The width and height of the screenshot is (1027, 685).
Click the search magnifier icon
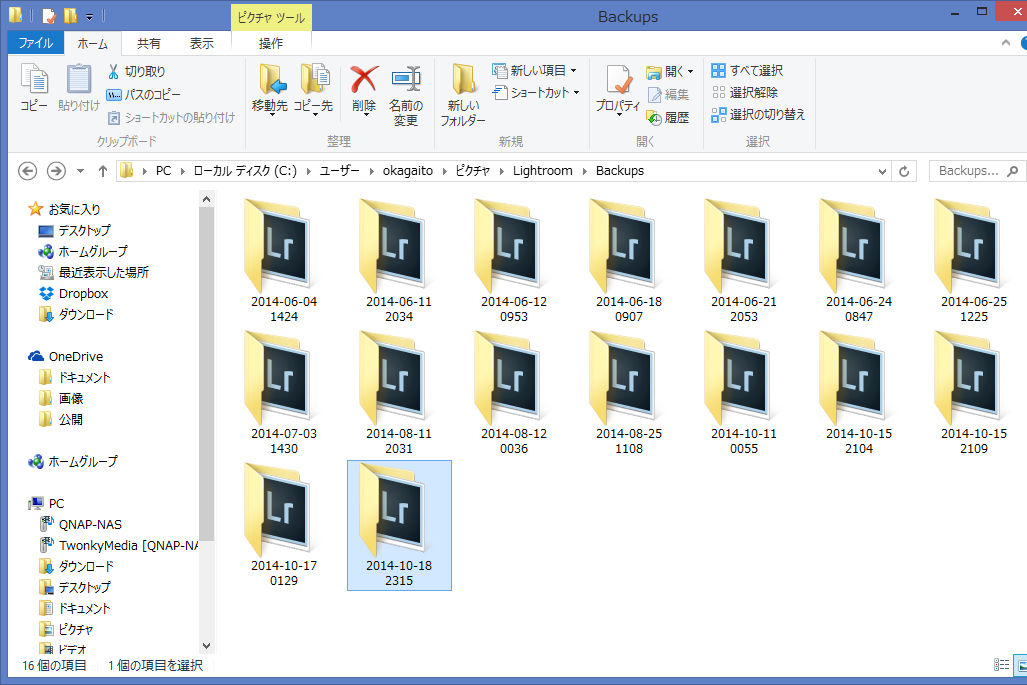[1013, 171]
